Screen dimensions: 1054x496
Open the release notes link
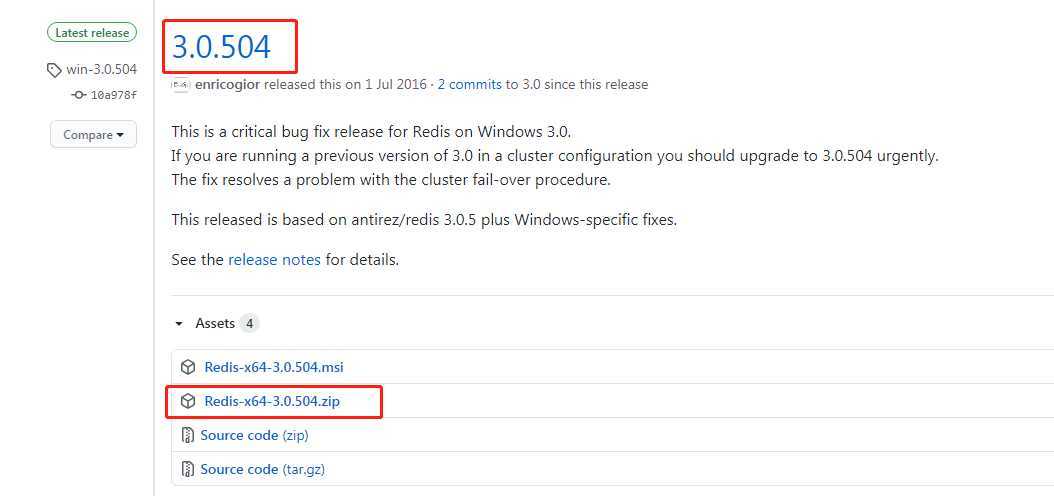click(x=274, y=259)
